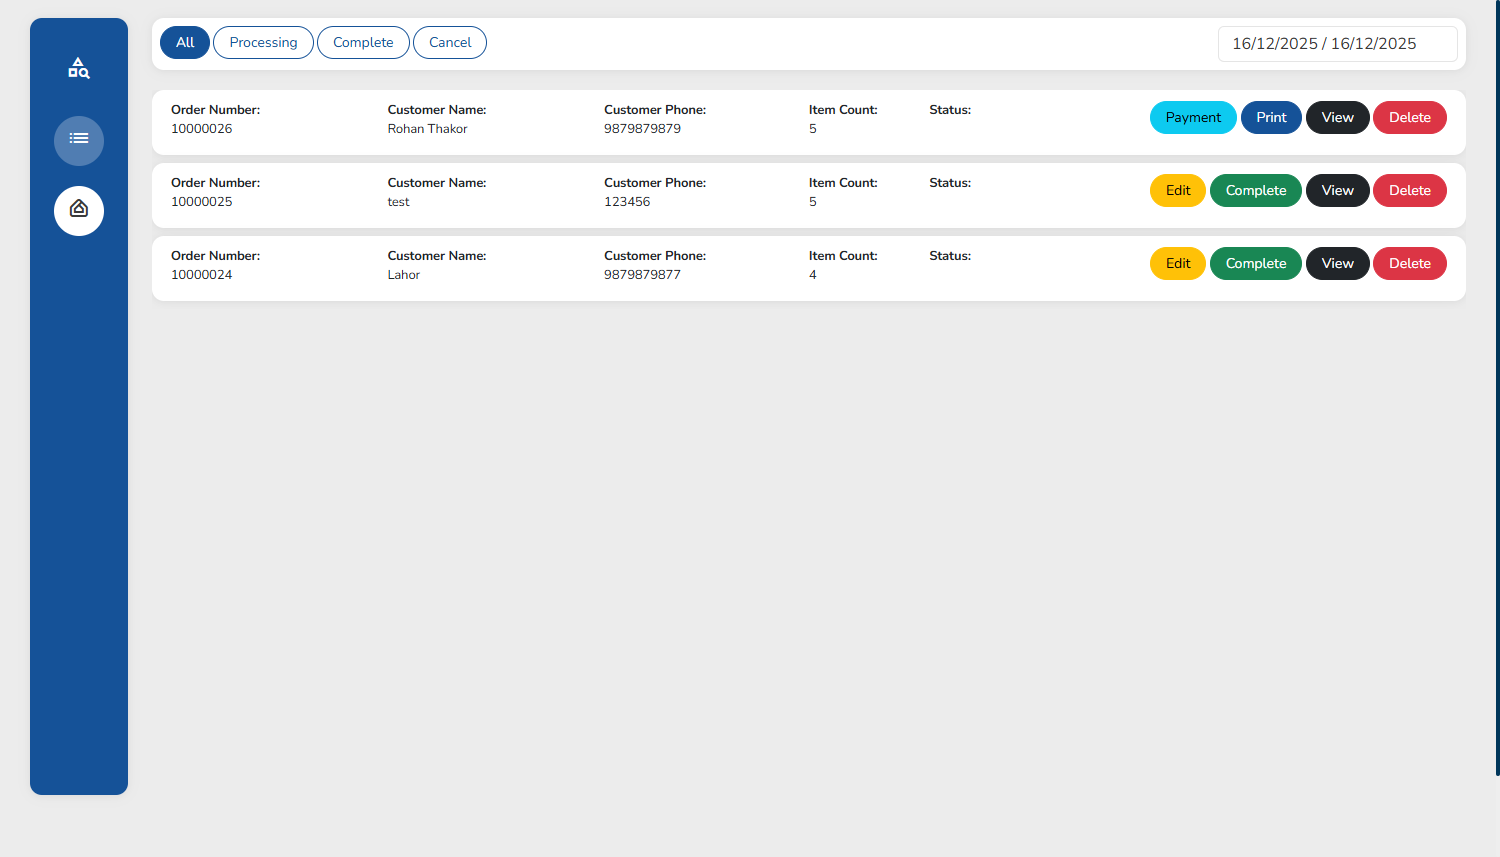1500x857 pixels.
Task: Go to the home icon in sidebar
Action: pos(79,210)
